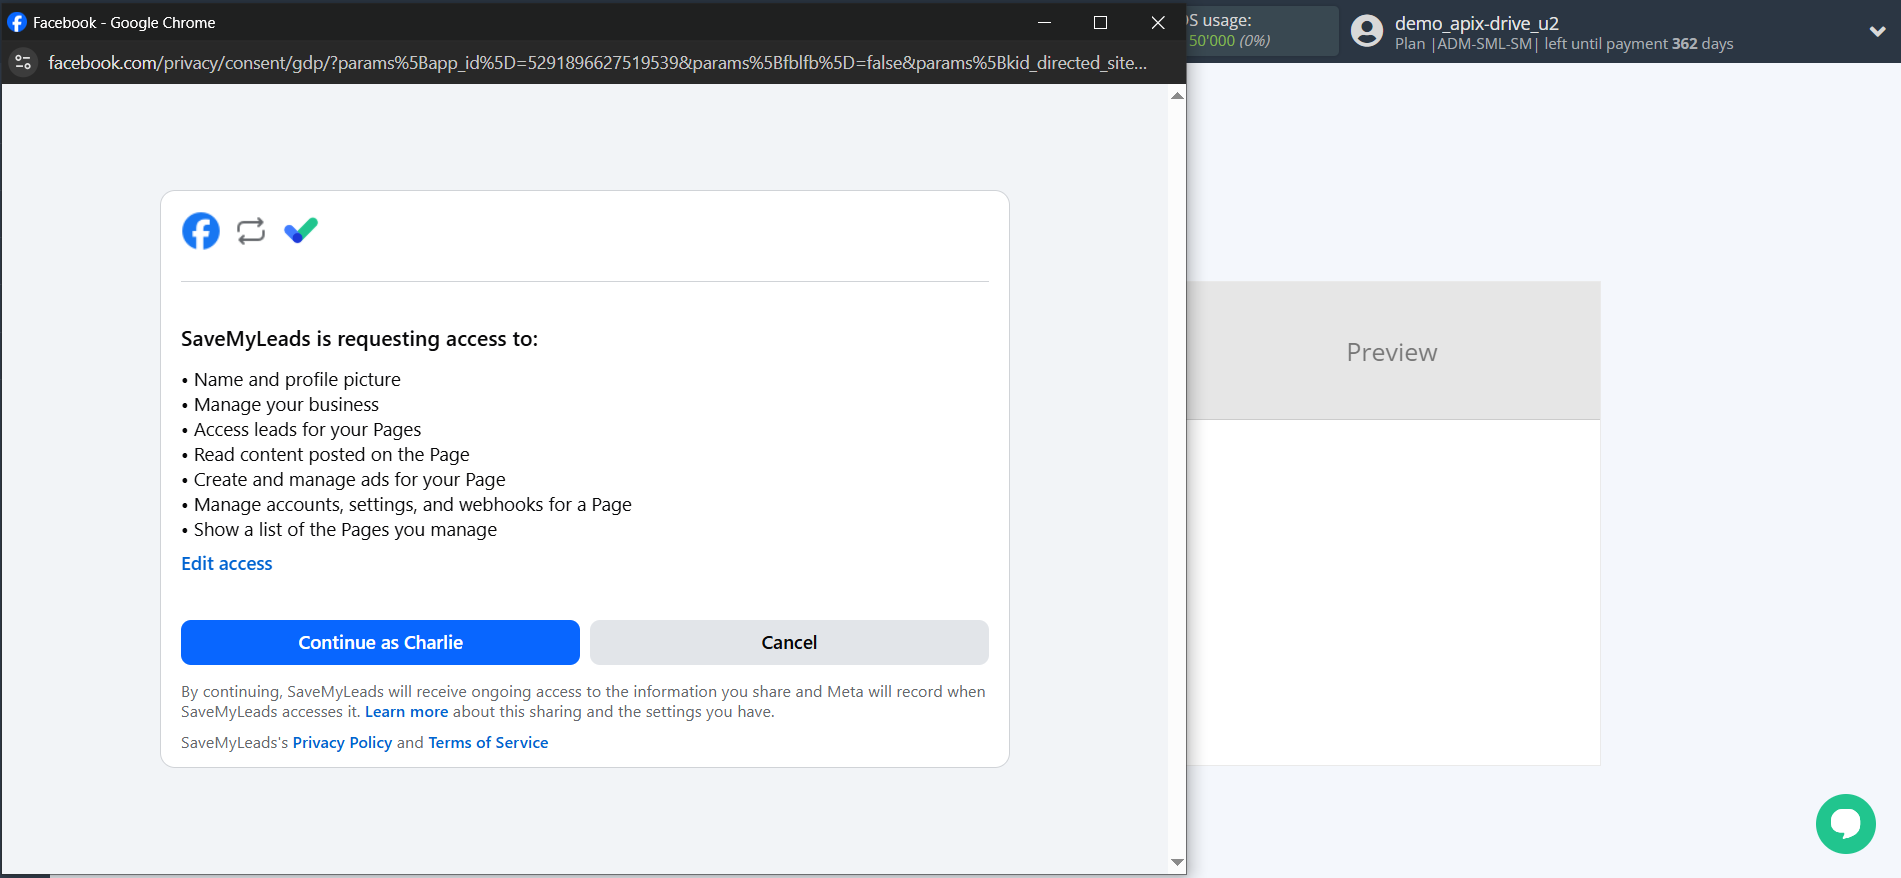1901x878 pixels.
Task: Select the Preview panel header
Action: coord(1391,352)
